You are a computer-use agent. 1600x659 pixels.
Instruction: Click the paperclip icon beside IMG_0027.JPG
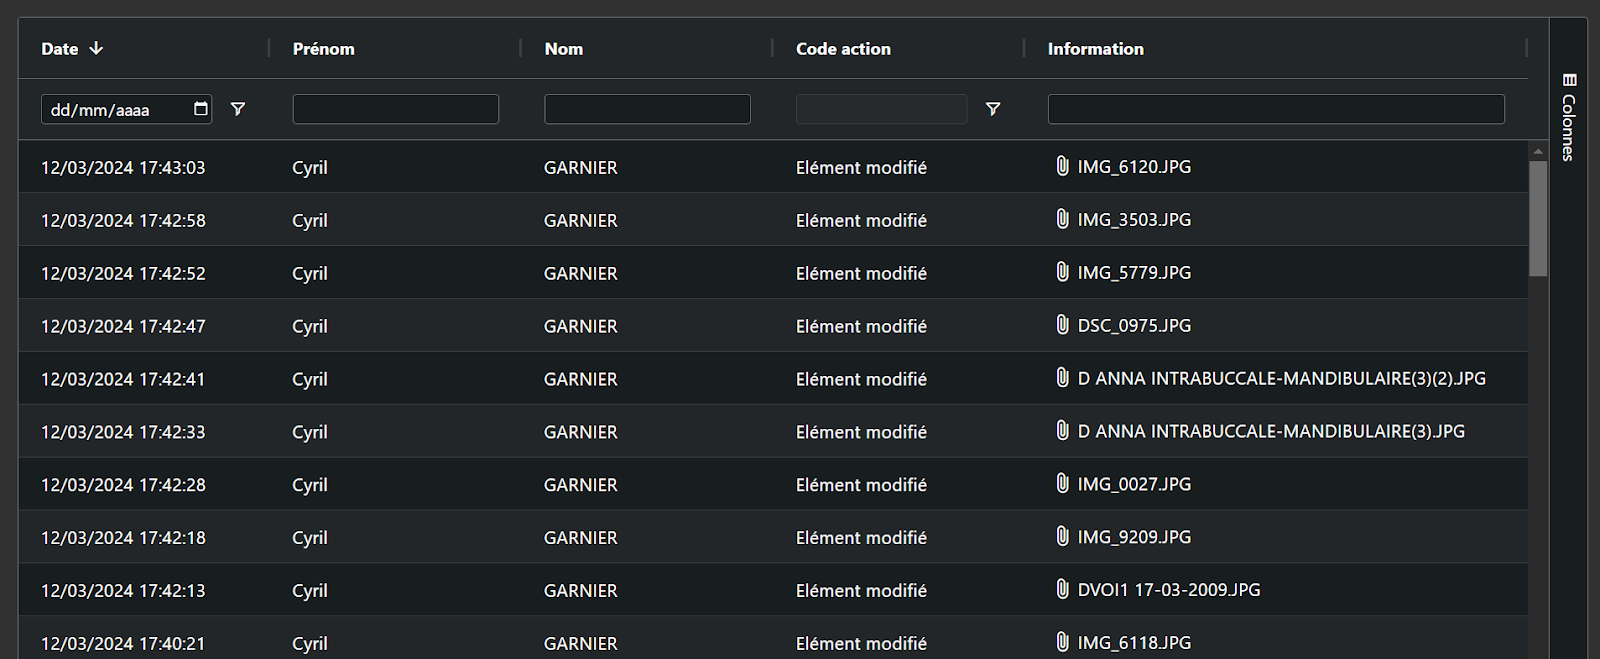point(1062,484)
